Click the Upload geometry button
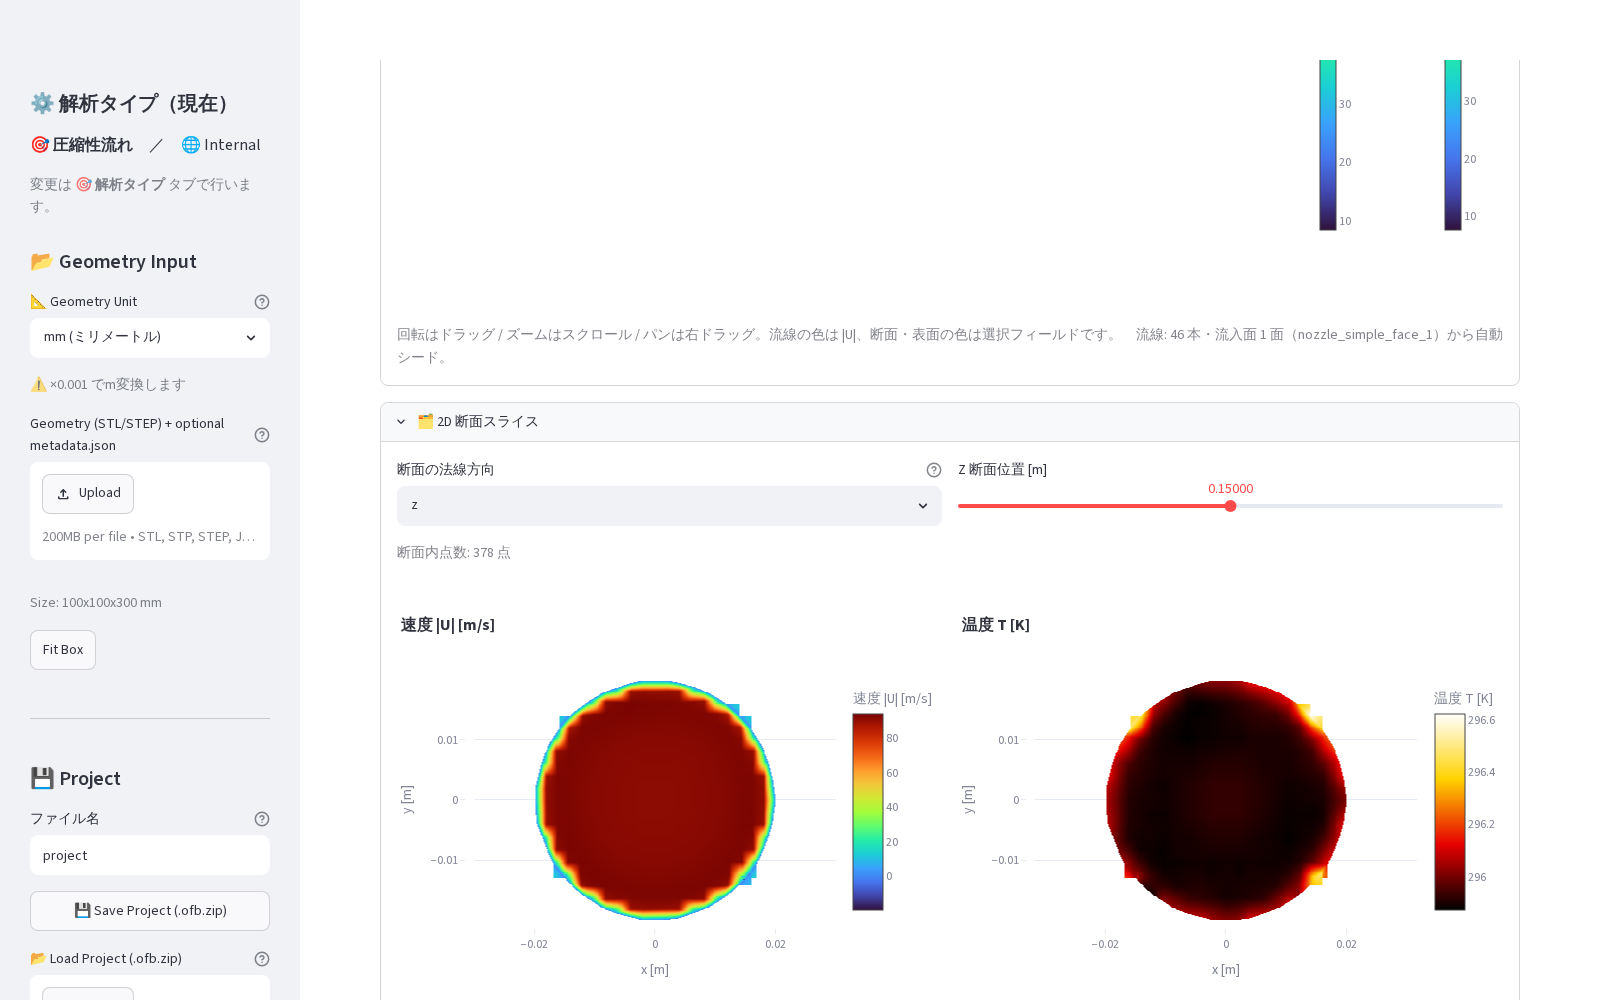1600x1000 pixels. [x=88, y=494]
